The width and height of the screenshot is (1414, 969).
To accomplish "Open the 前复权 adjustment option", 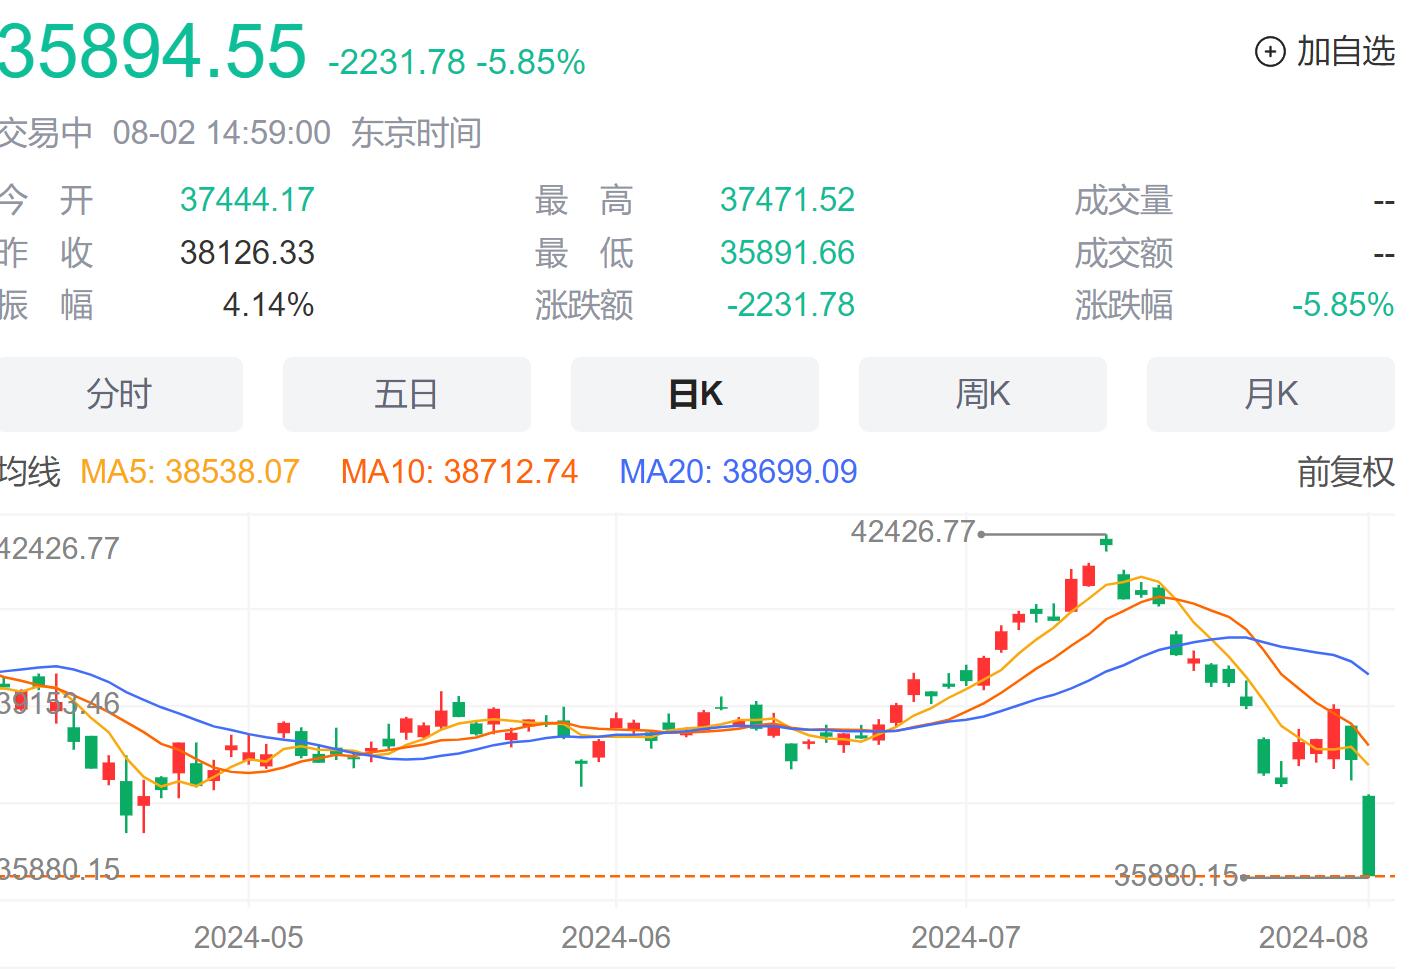I will [x=1345, y=472].
